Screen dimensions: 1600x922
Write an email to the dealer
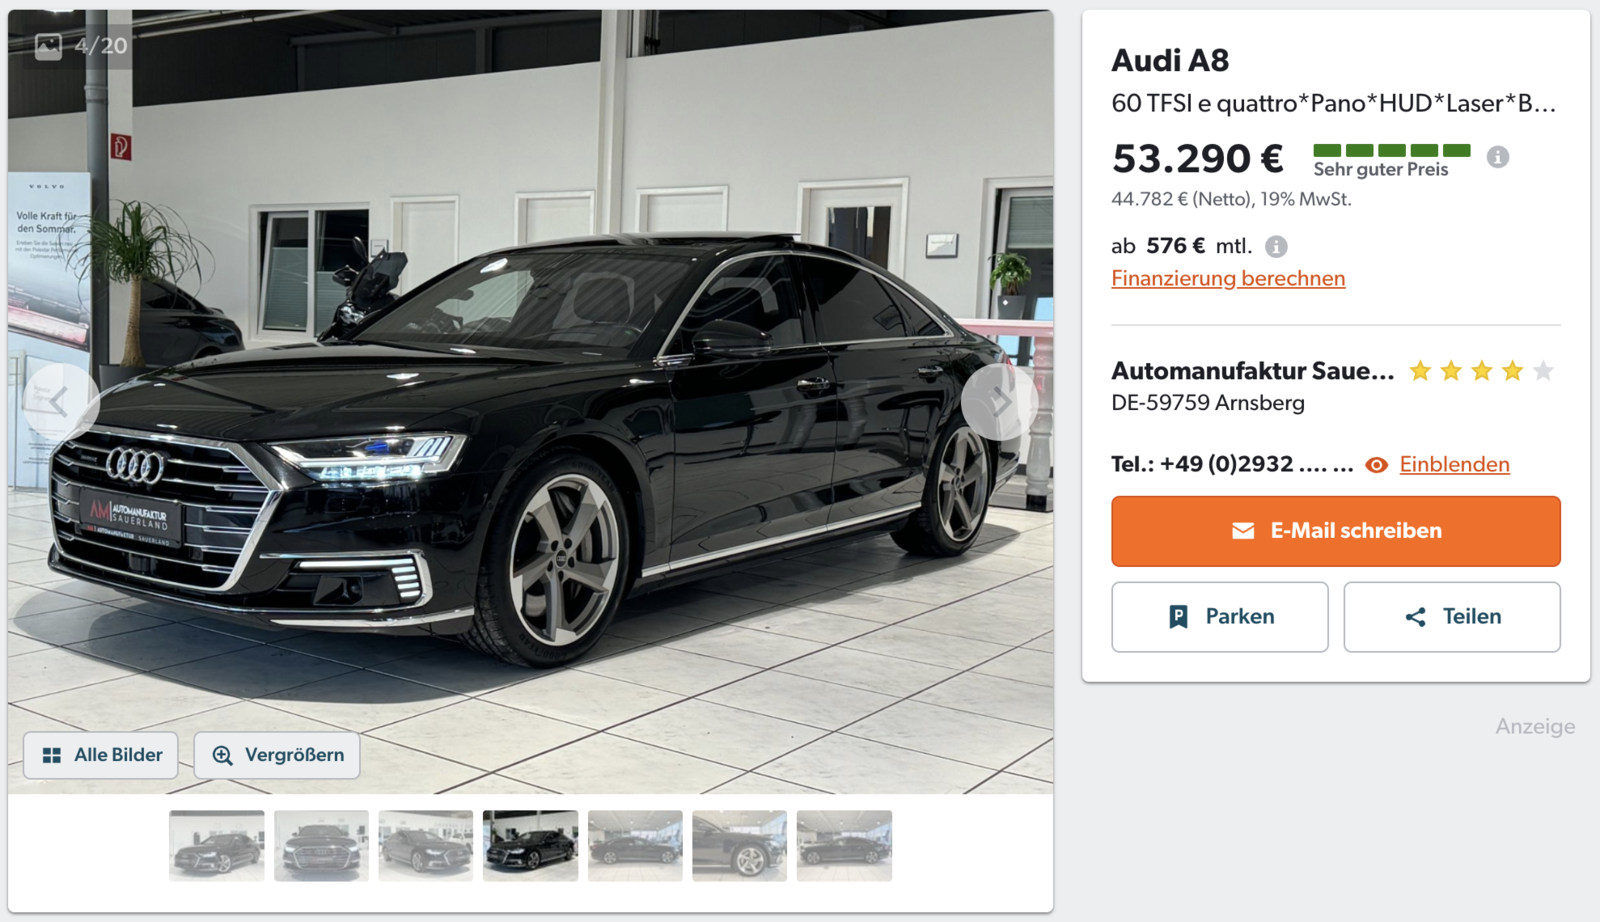[x=1335, y=531]
